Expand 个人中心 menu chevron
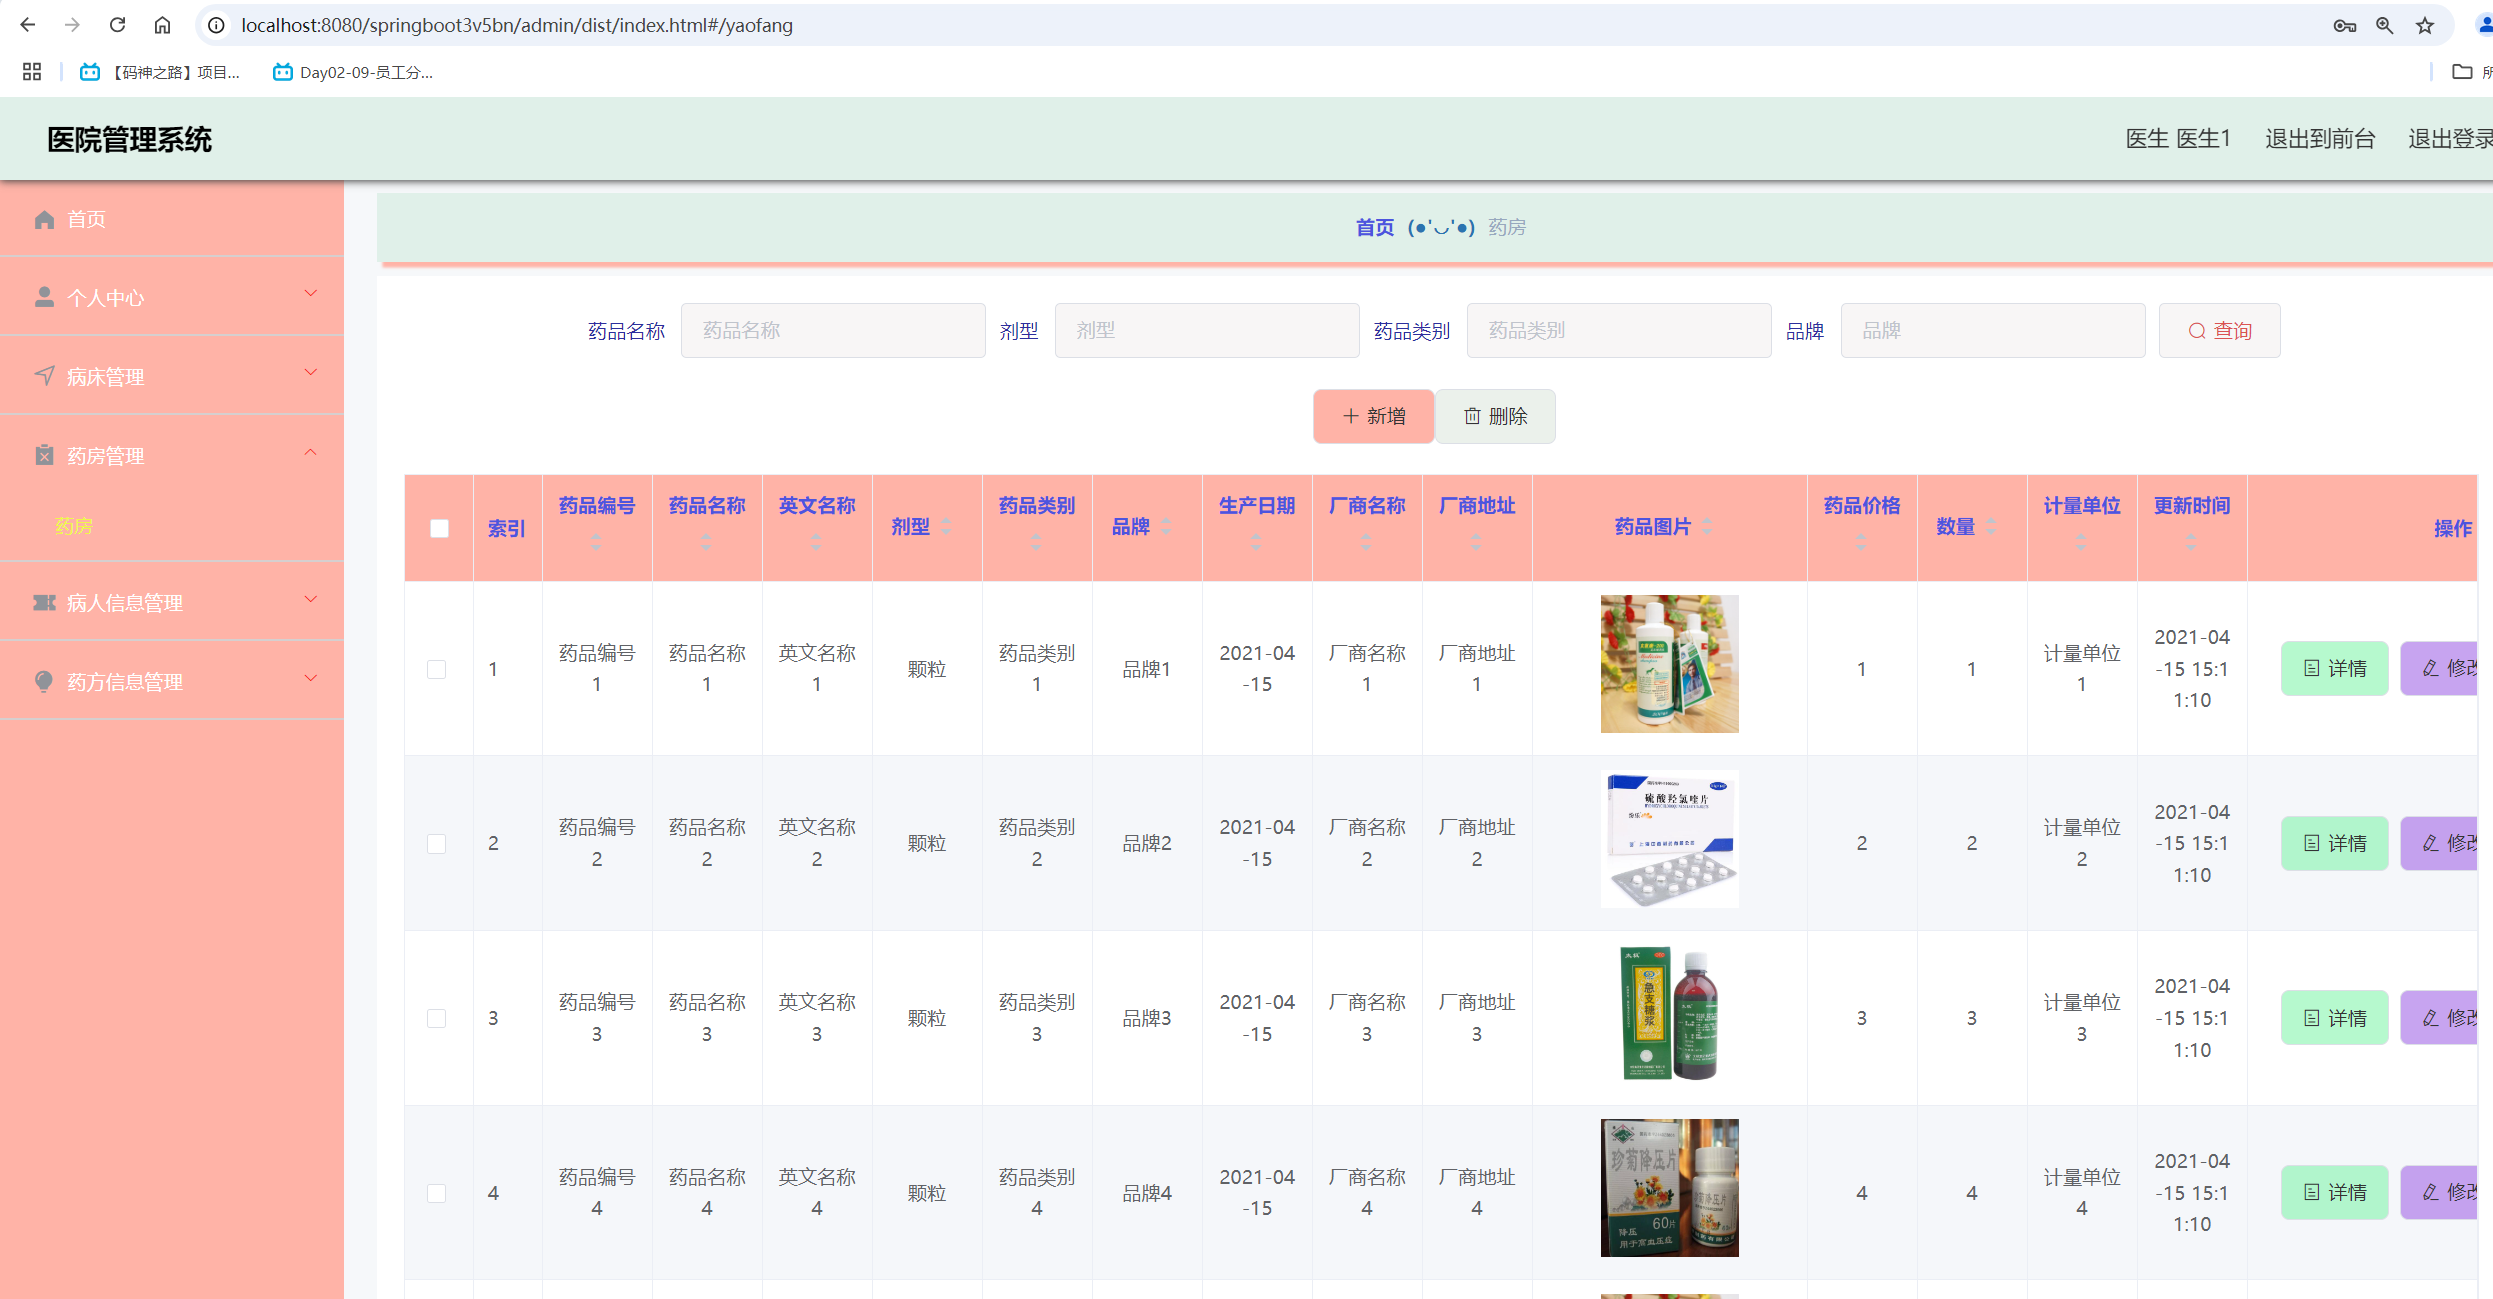The image size is (2493, 1299). click(310, 293)
